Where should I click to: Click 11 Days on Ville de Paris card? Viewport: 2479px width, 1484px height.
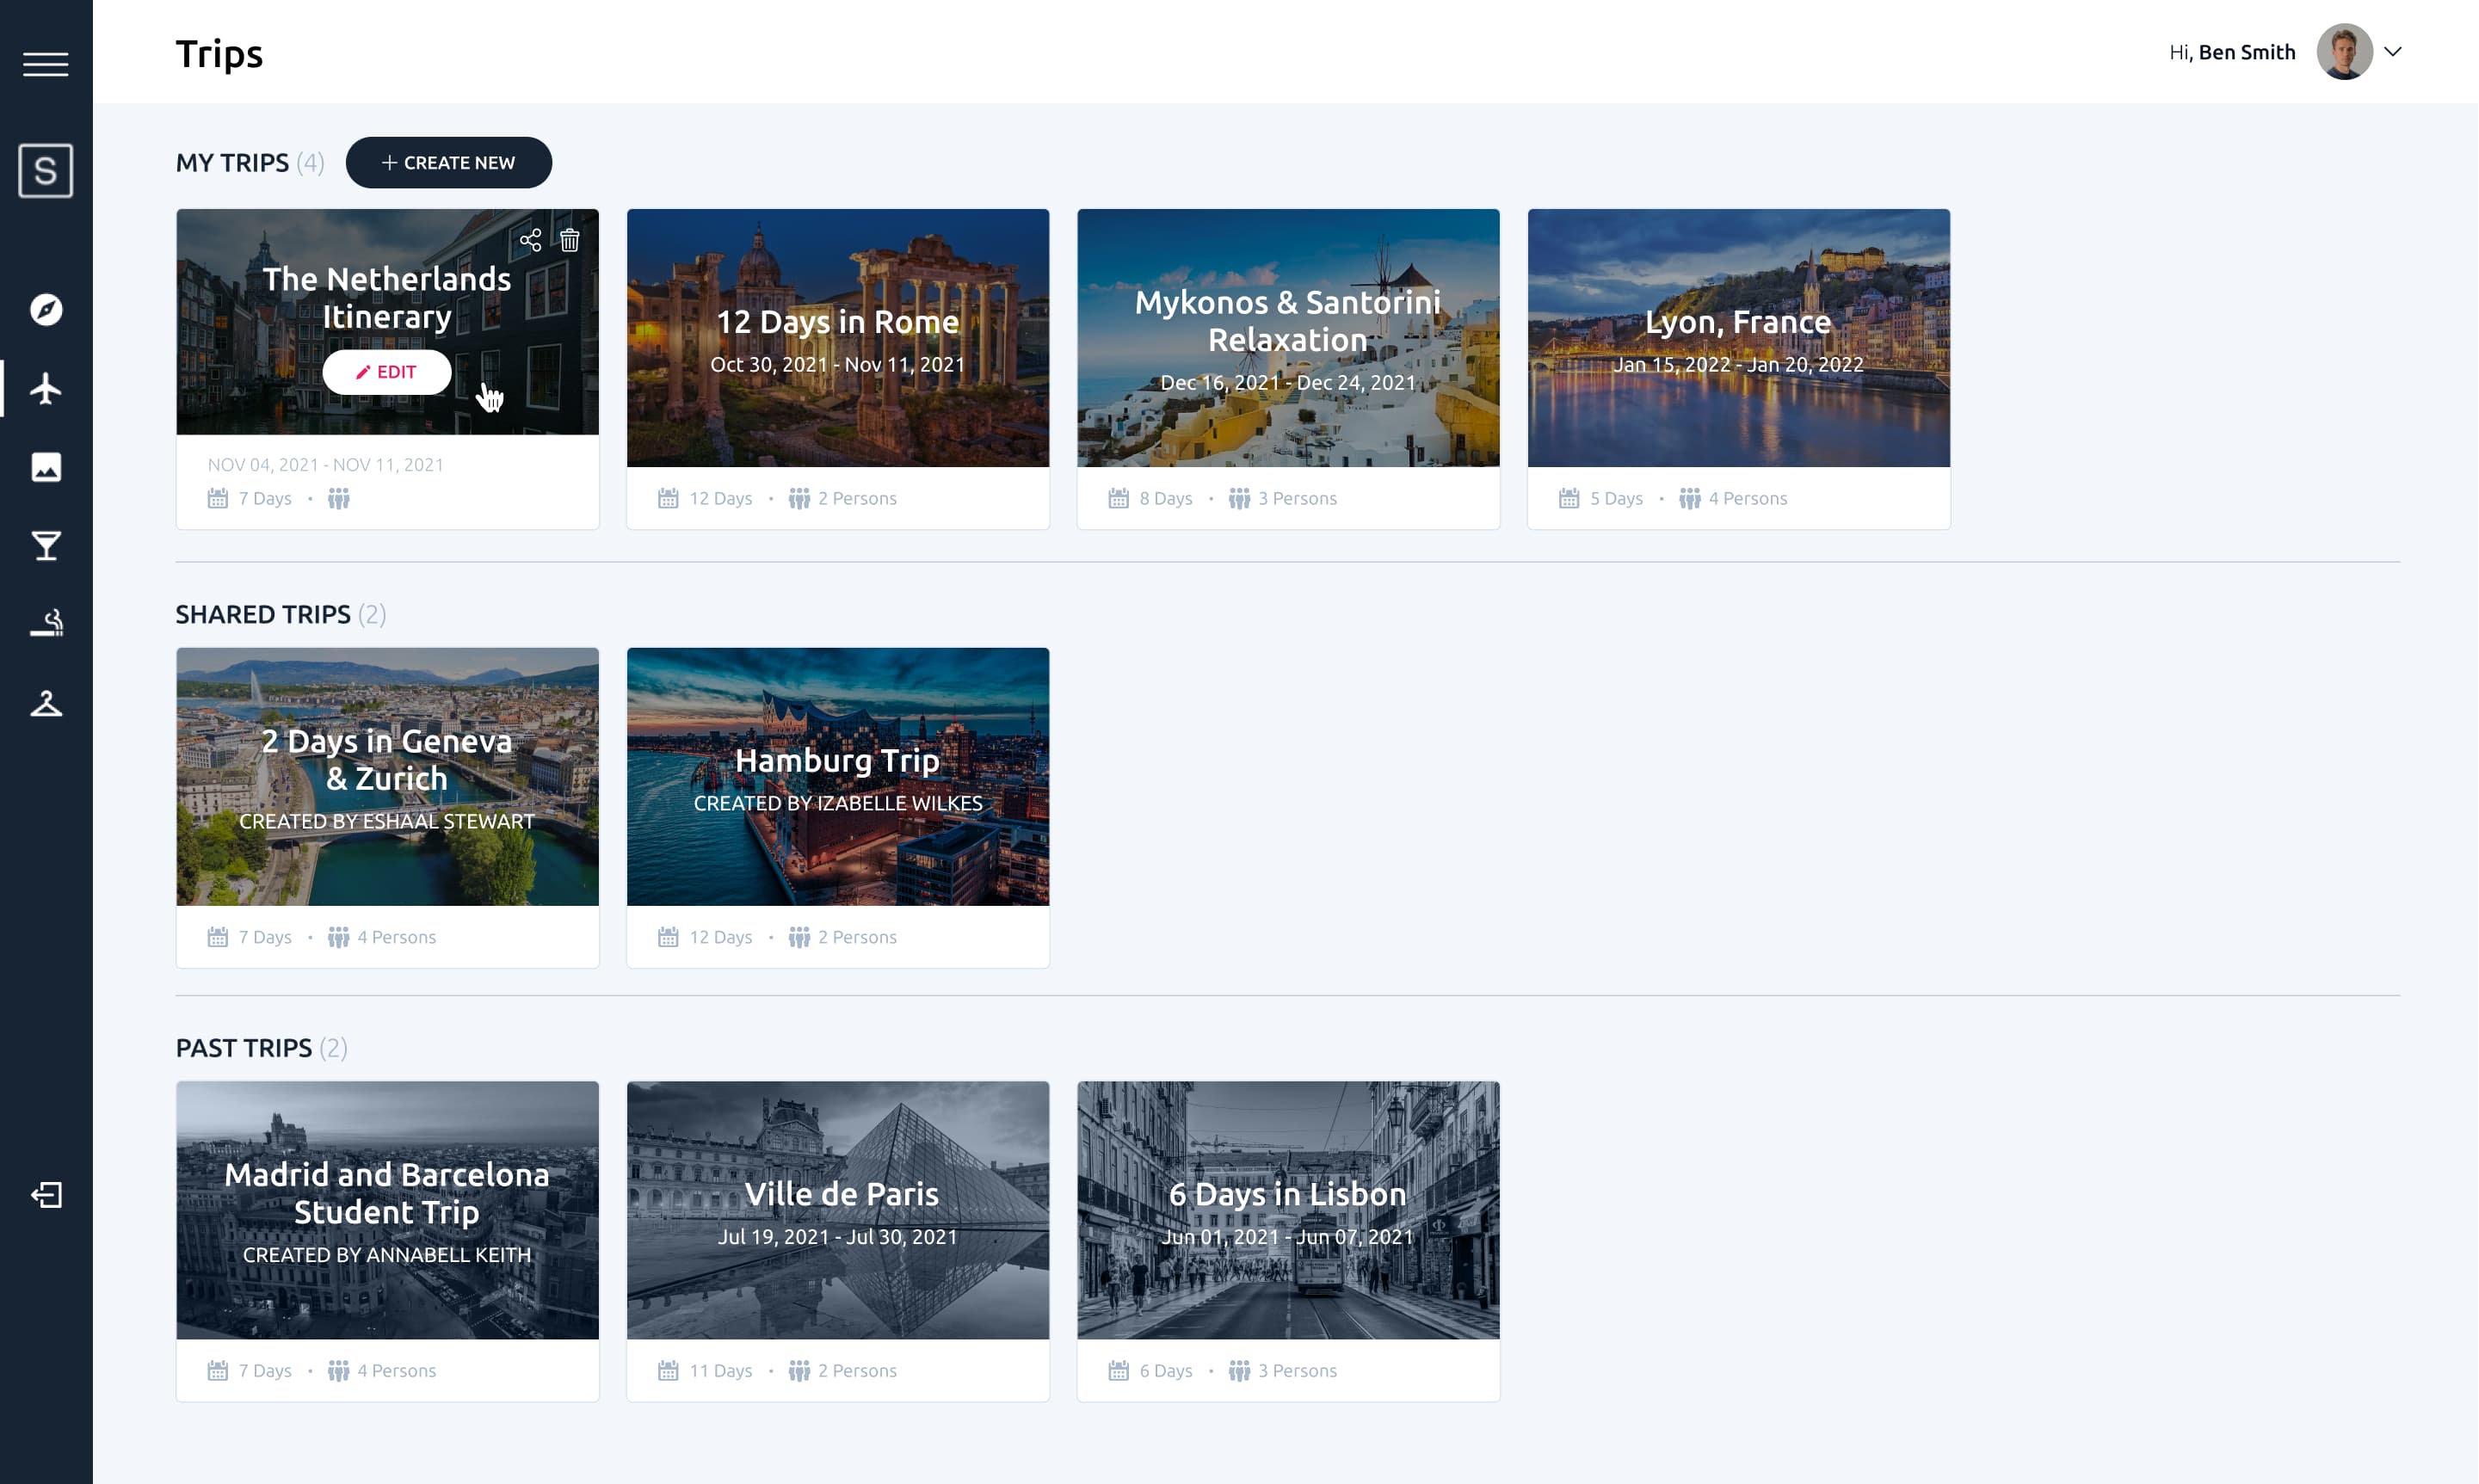click(721, 1371)
